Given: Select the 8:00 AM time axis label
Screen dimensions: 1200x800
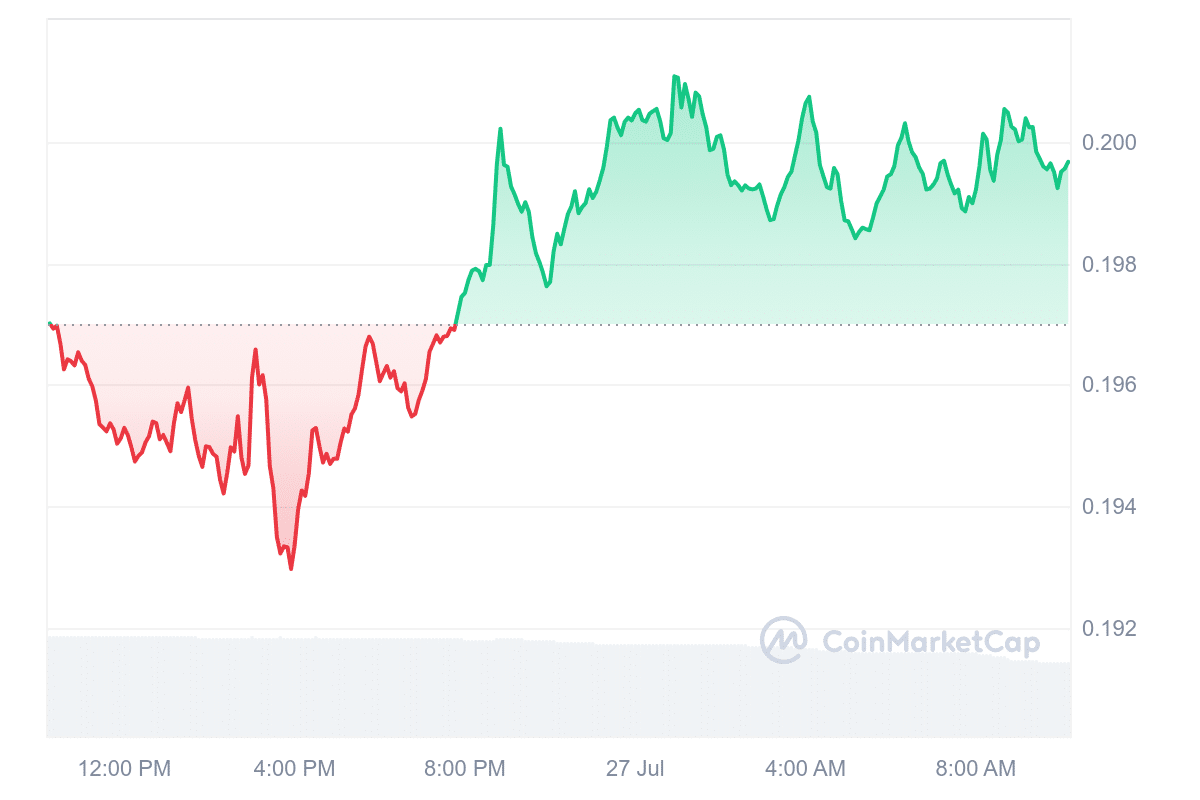Looking at the screenshot, I should coord(975,769).
